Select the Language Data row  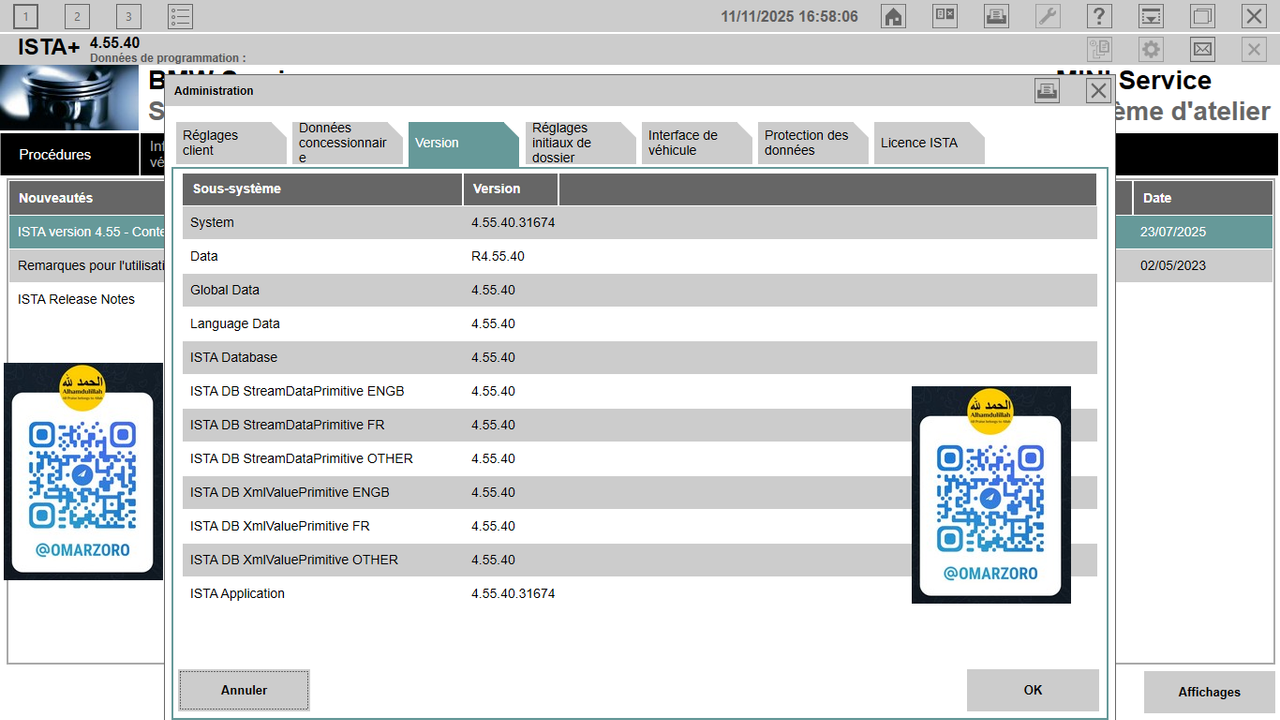pyautogui.click(x=640, y=324)
